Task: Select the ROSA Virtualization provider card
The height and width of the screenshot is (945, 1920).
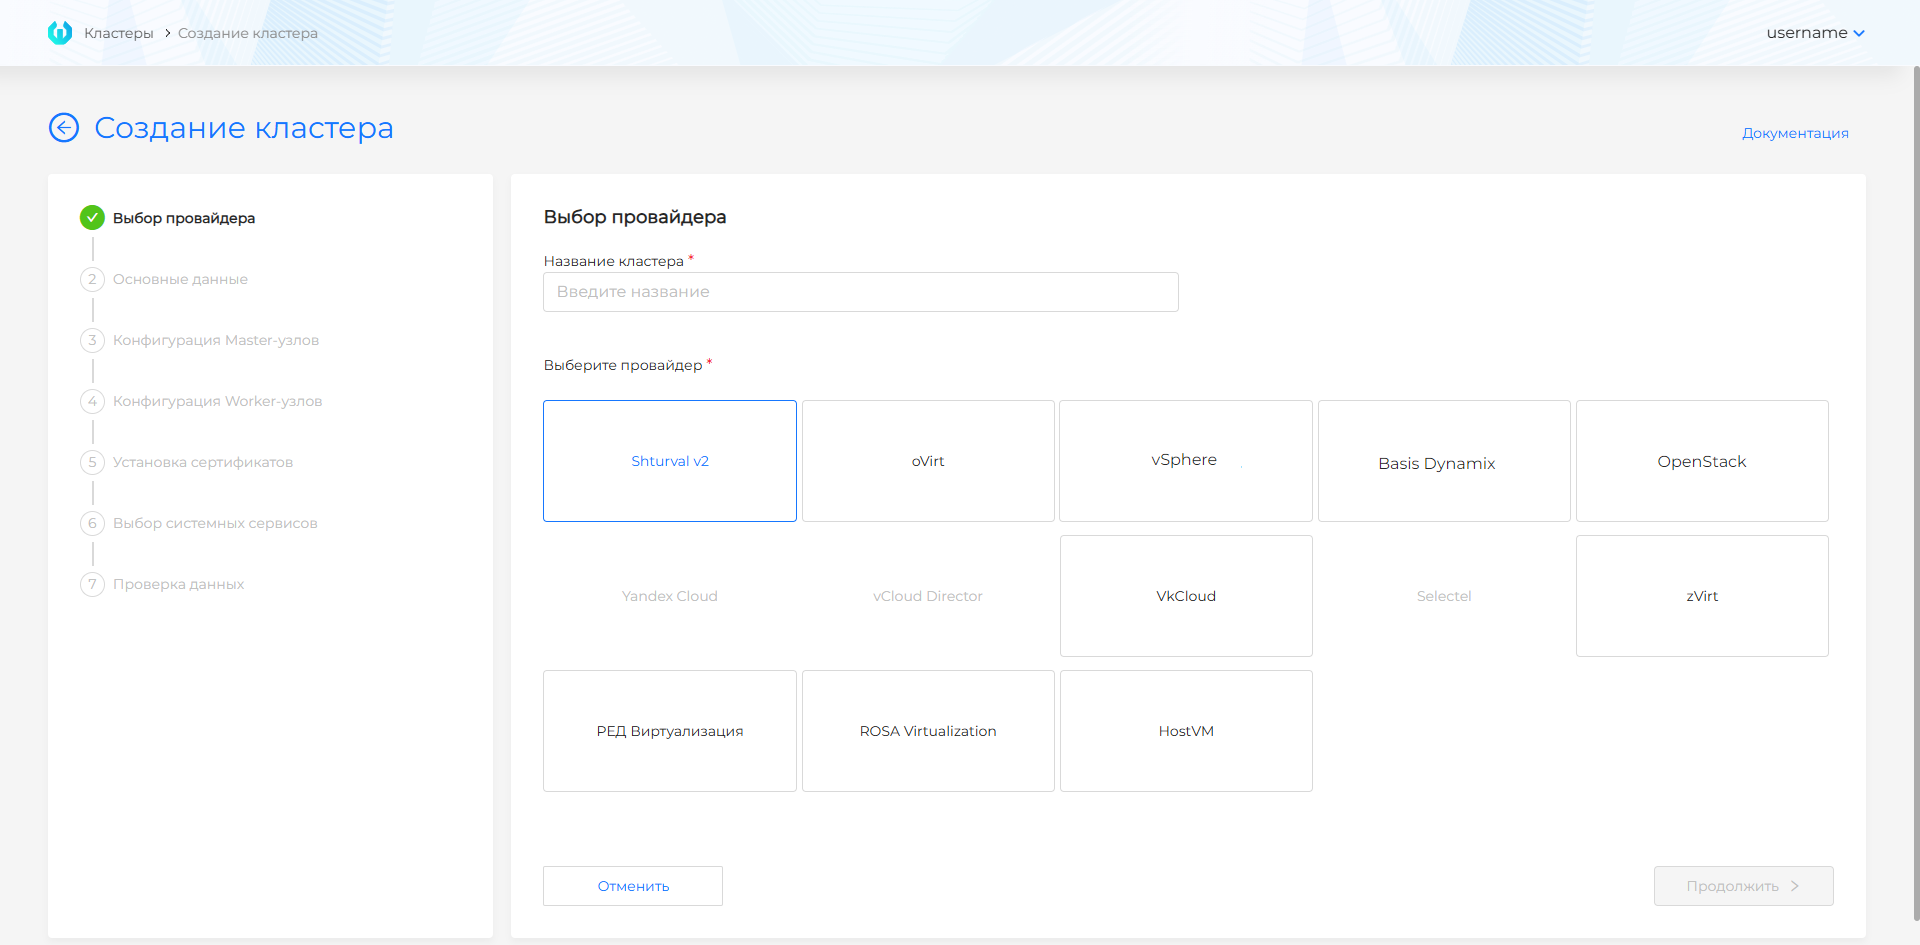Action: [x=928, y=731]
